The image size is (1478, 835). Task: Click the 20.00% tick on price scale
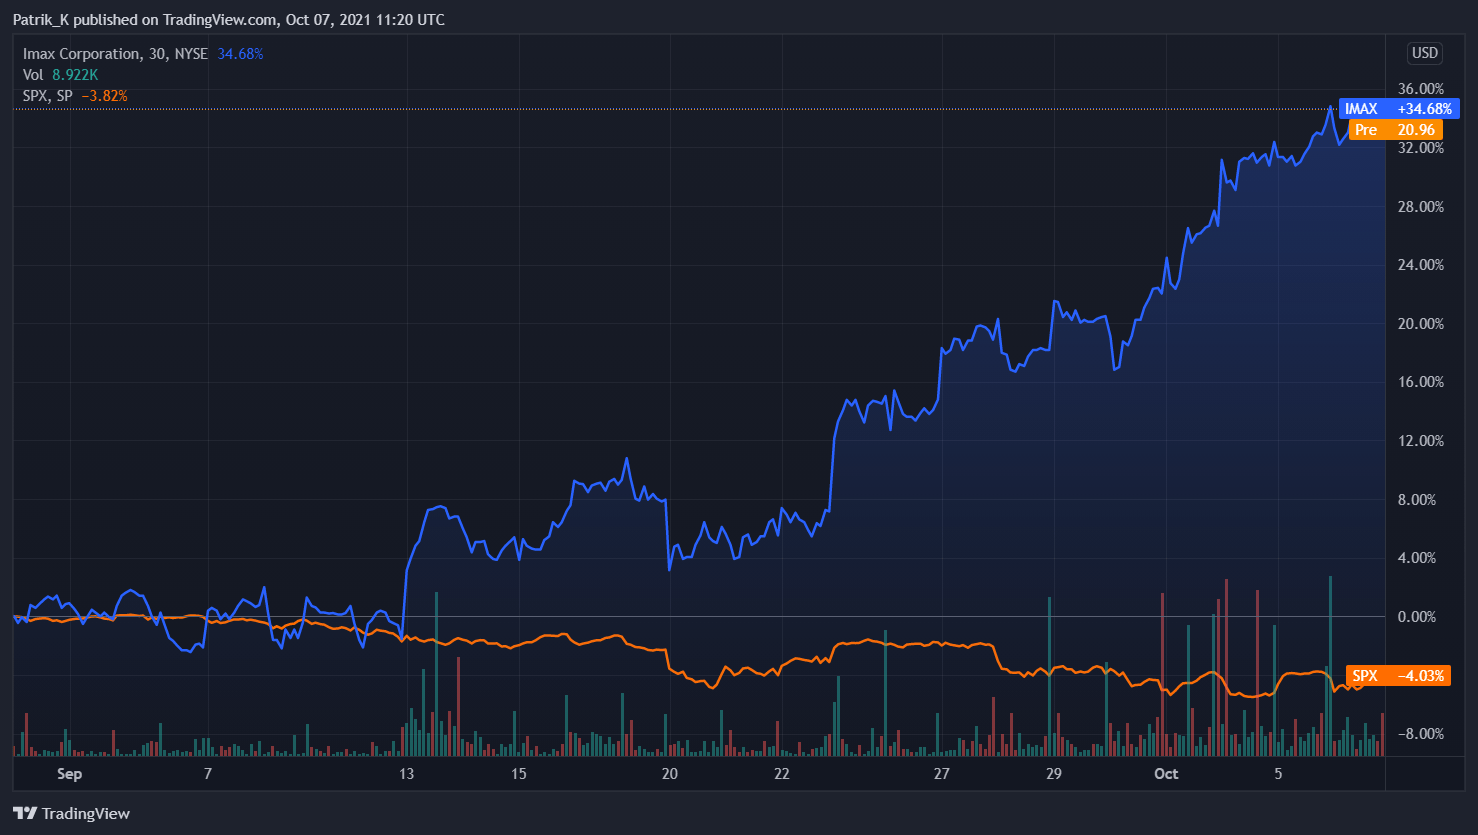pyautogui.click(x=1420, y=324)
